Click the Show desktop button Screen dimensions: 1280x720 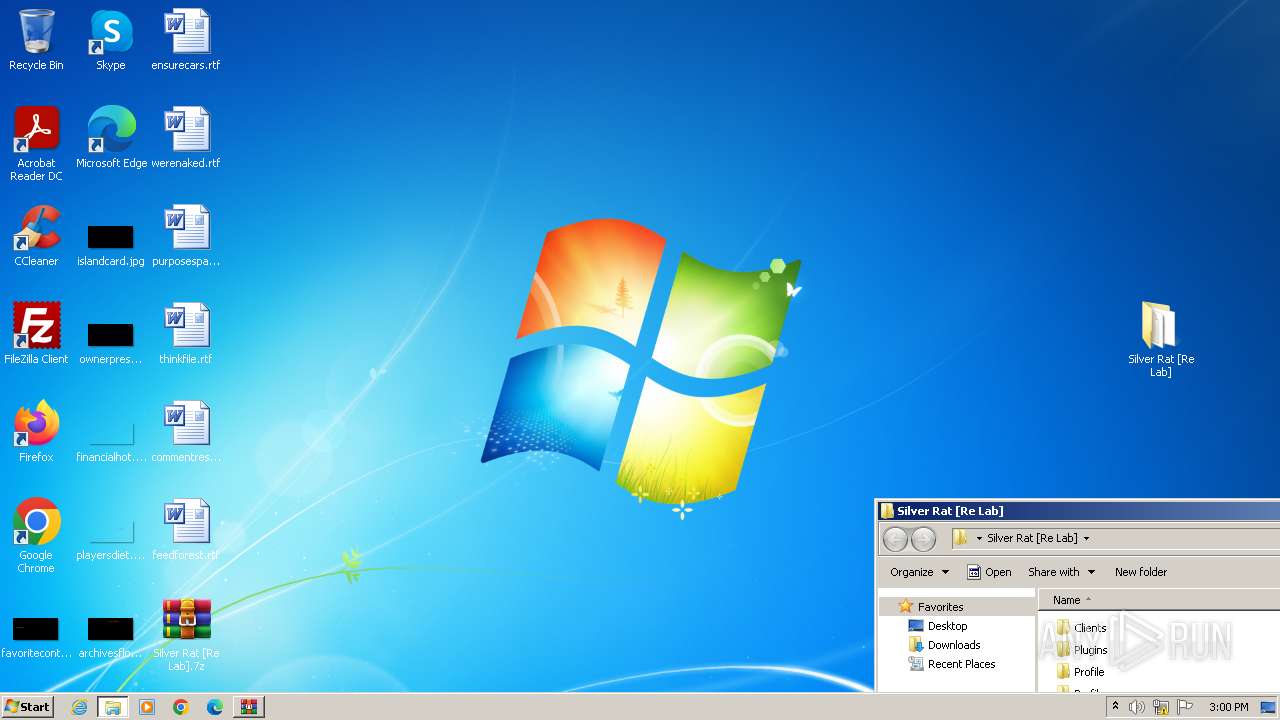tap(1268, 707)
